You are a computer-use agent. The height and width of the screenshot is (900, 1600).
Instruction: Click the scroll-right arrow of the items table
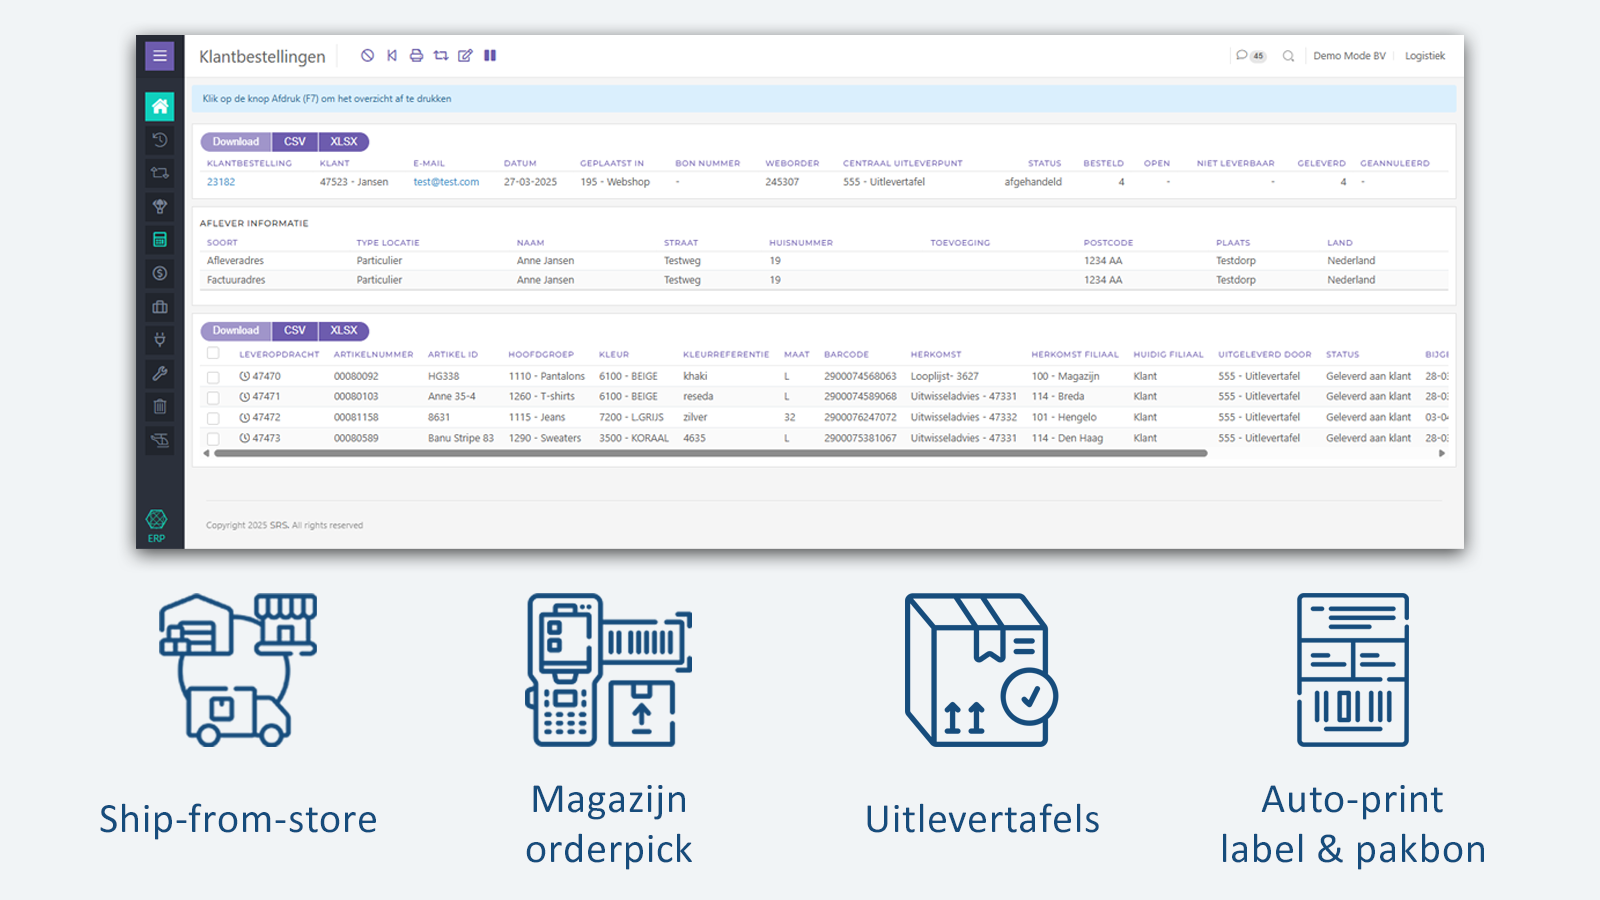coord(1442,453)
